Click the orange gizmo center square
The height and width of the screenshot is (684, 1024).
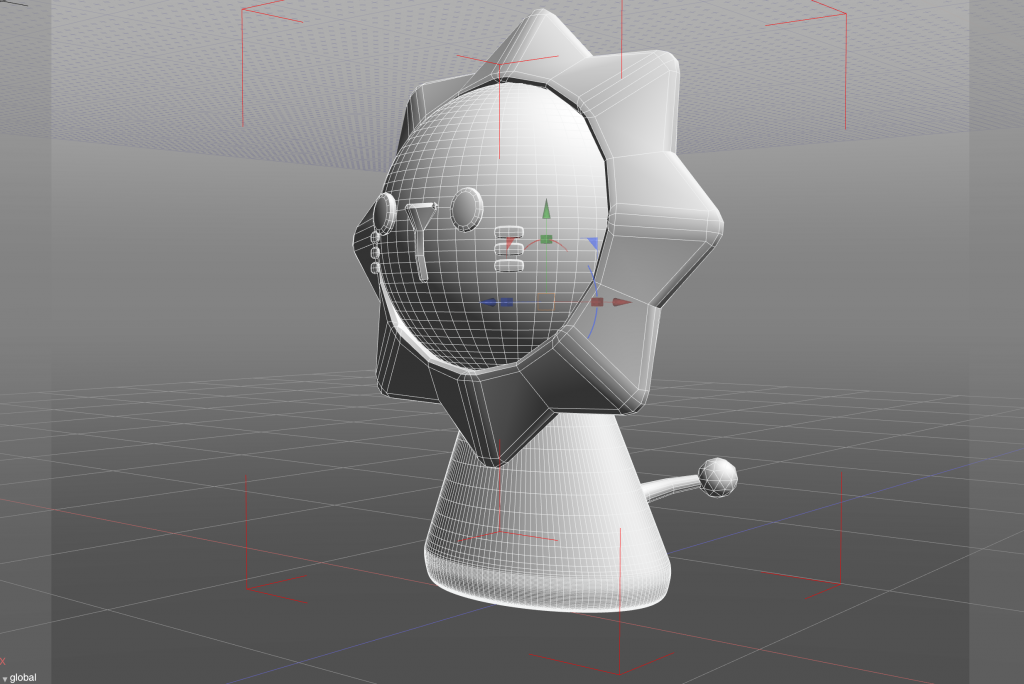546,302
